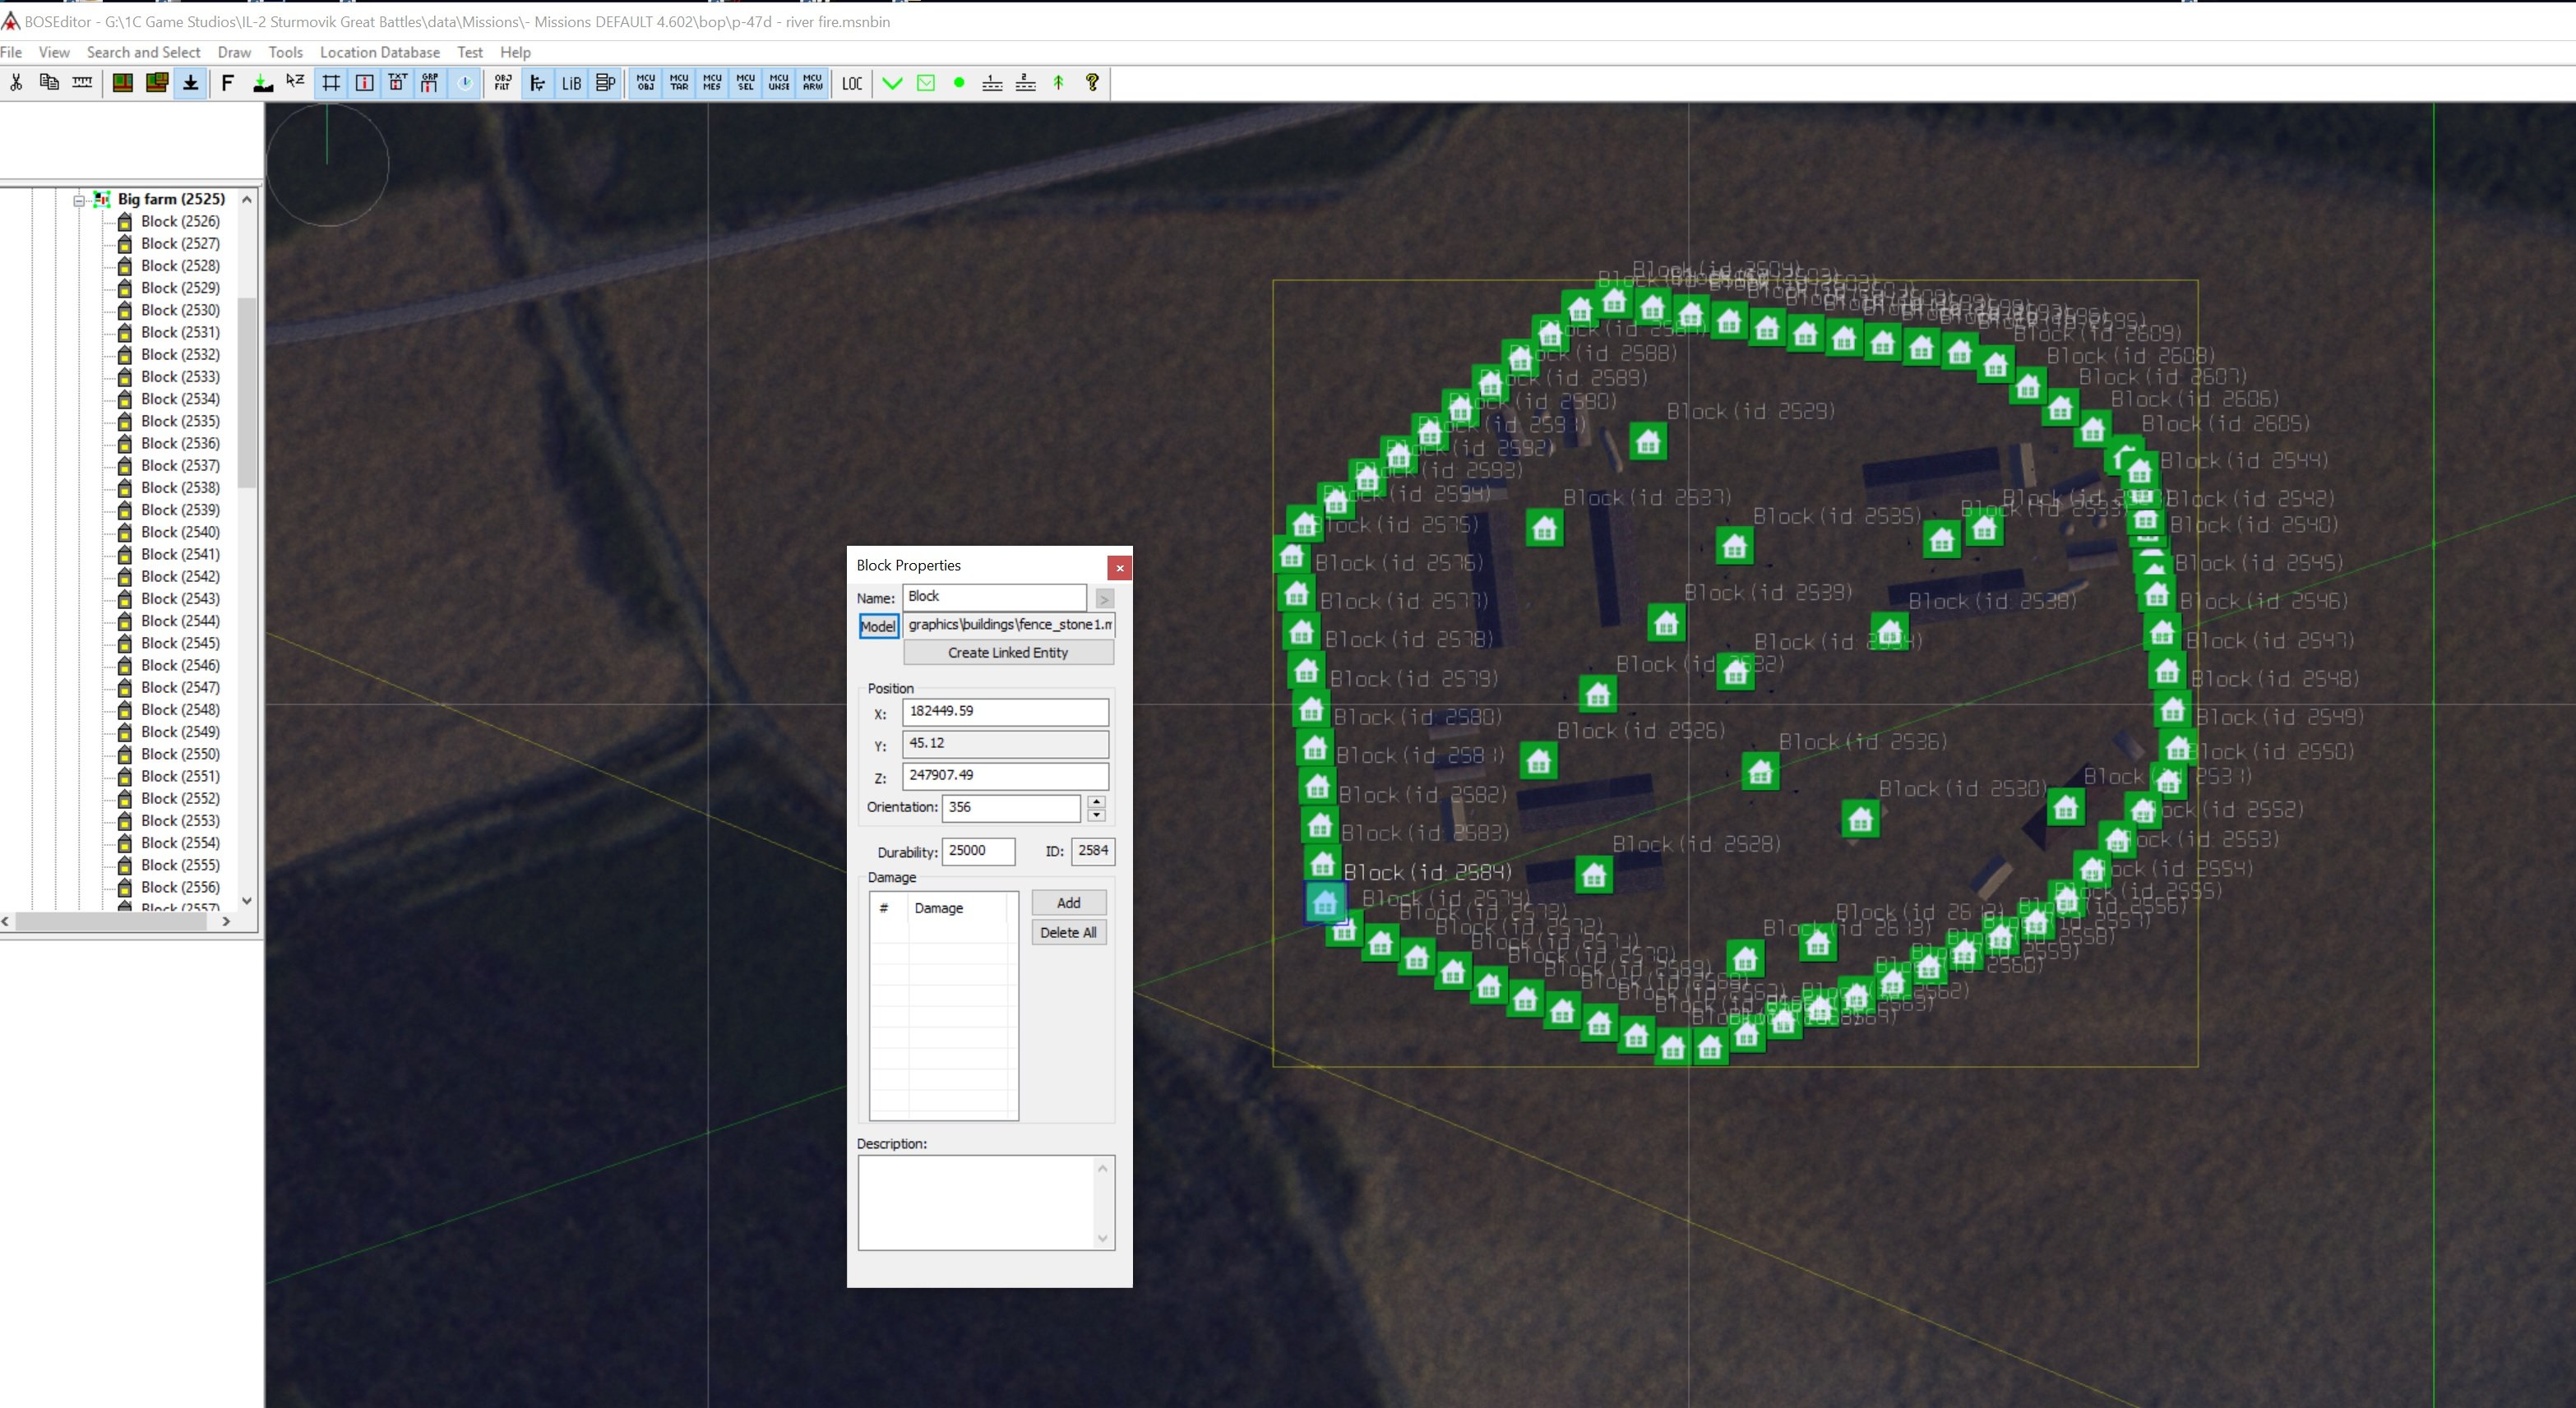Click the Durability input field
This screenshot has height=1408, width=2576.
point(978,851)
